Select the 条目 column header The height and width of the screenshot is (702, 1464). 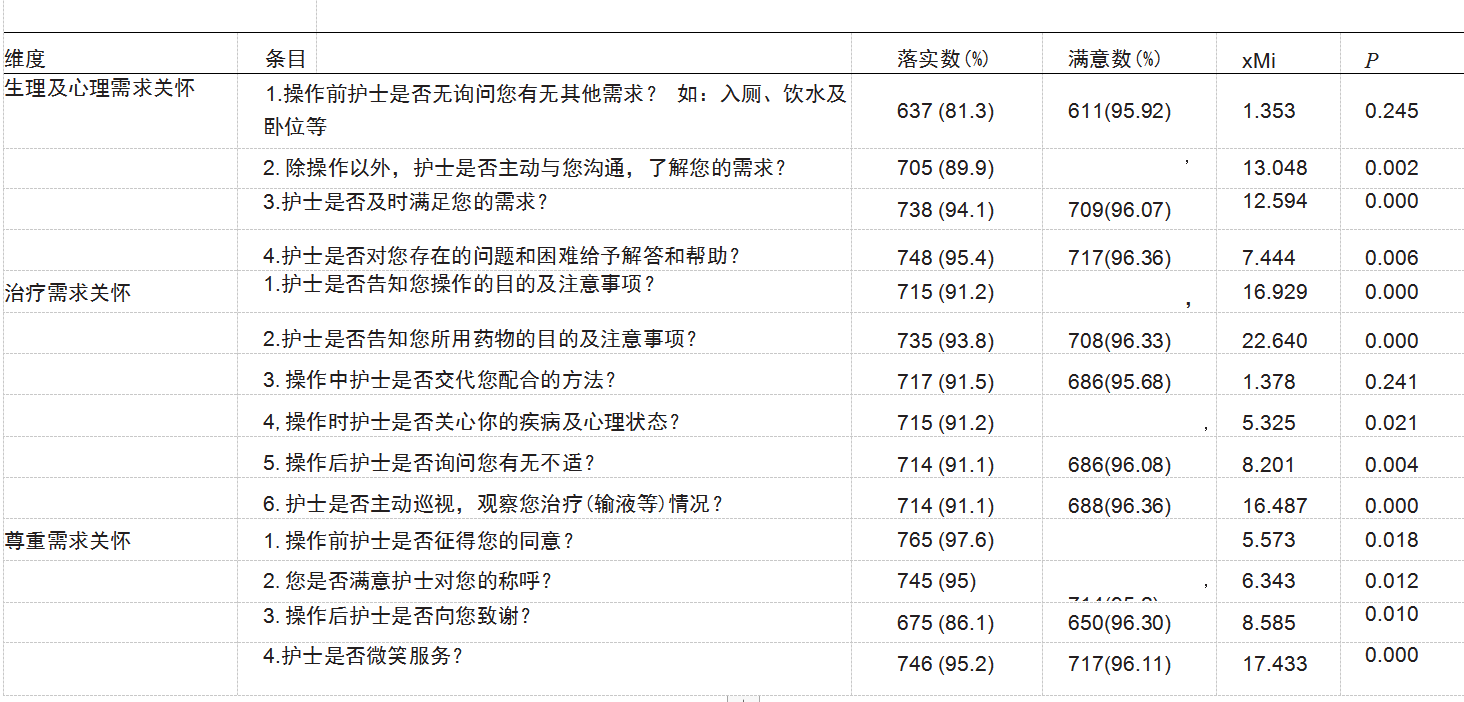pyautogui.click(x=285, y=59)
